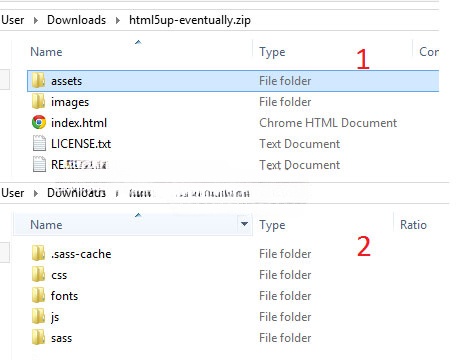
Task: Go to User in top address bar
Action: pos(13,20)
